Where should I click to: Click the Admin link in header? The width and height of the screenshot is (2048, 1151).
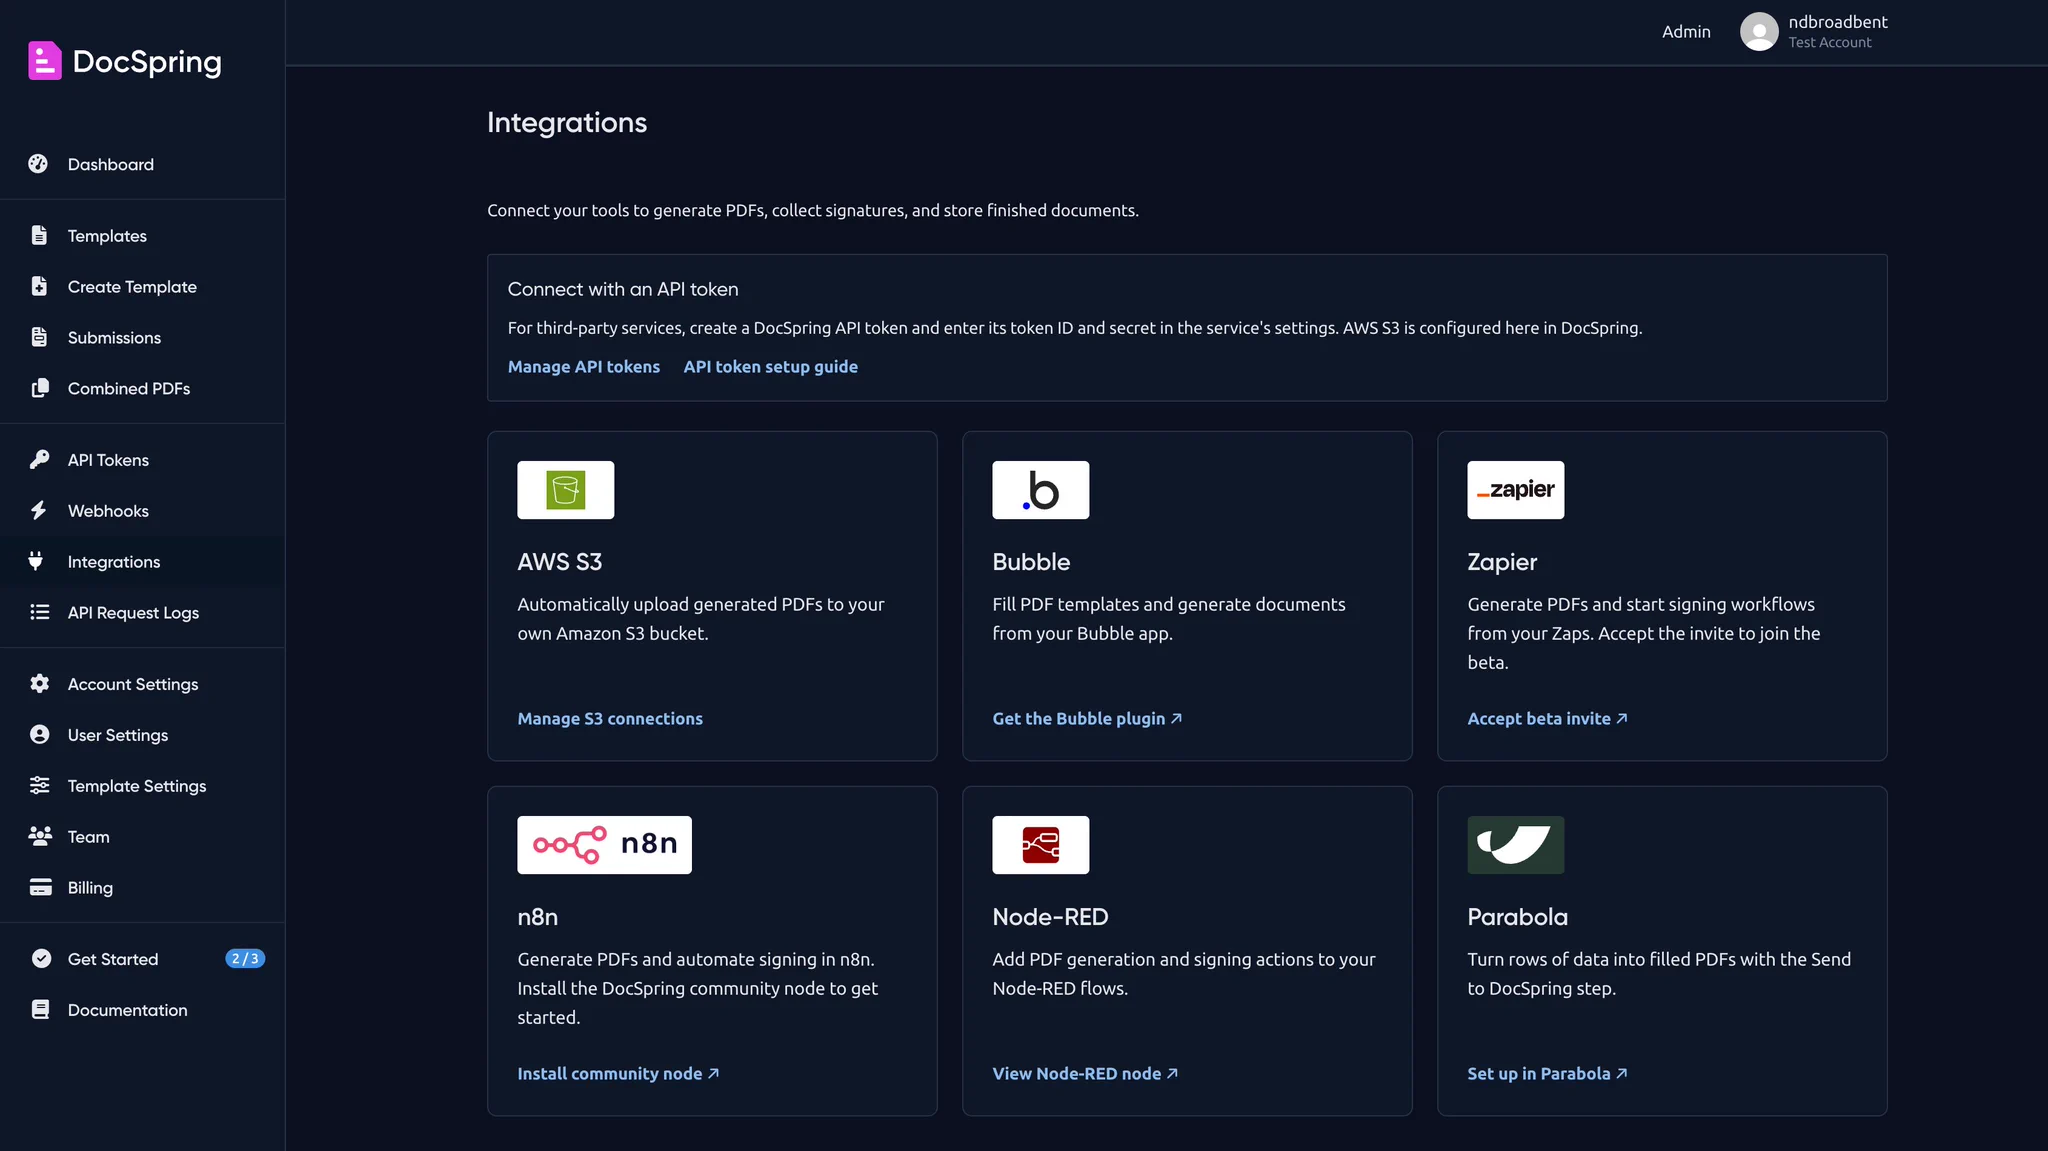(x=1686, y=31)
